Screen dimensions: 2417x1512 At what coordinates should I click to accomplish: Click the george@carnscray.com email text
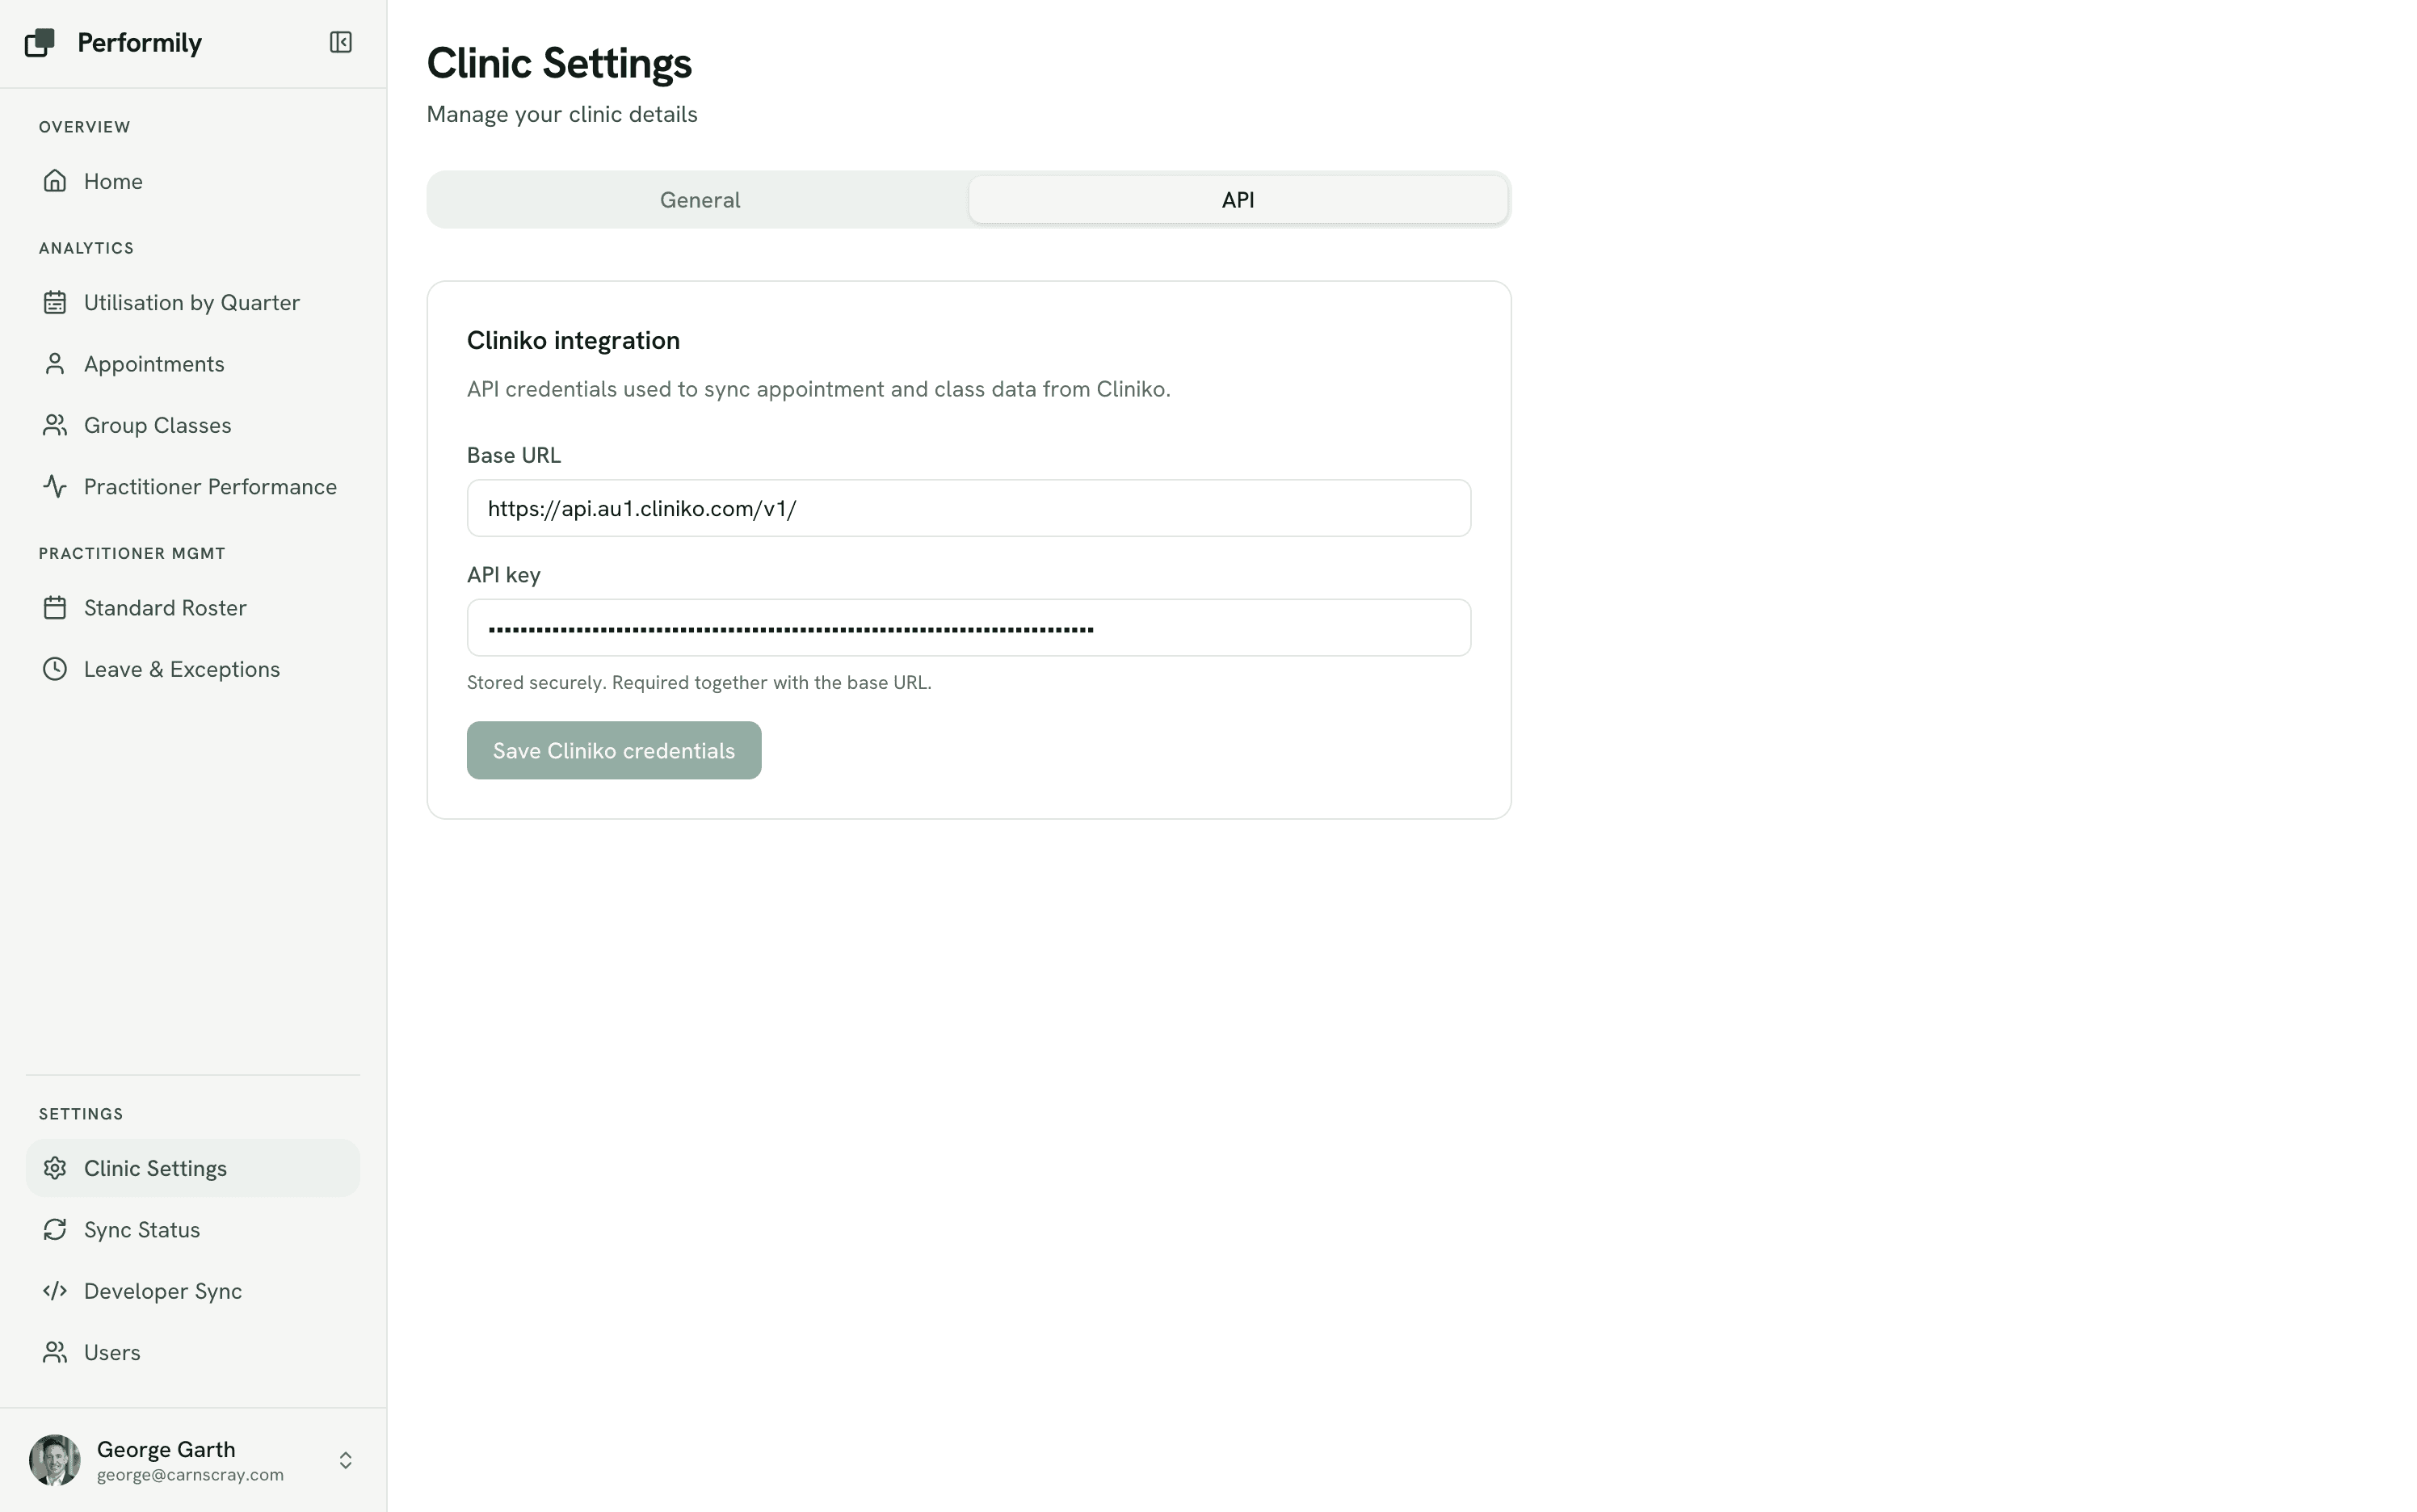tap(190, 1475)
